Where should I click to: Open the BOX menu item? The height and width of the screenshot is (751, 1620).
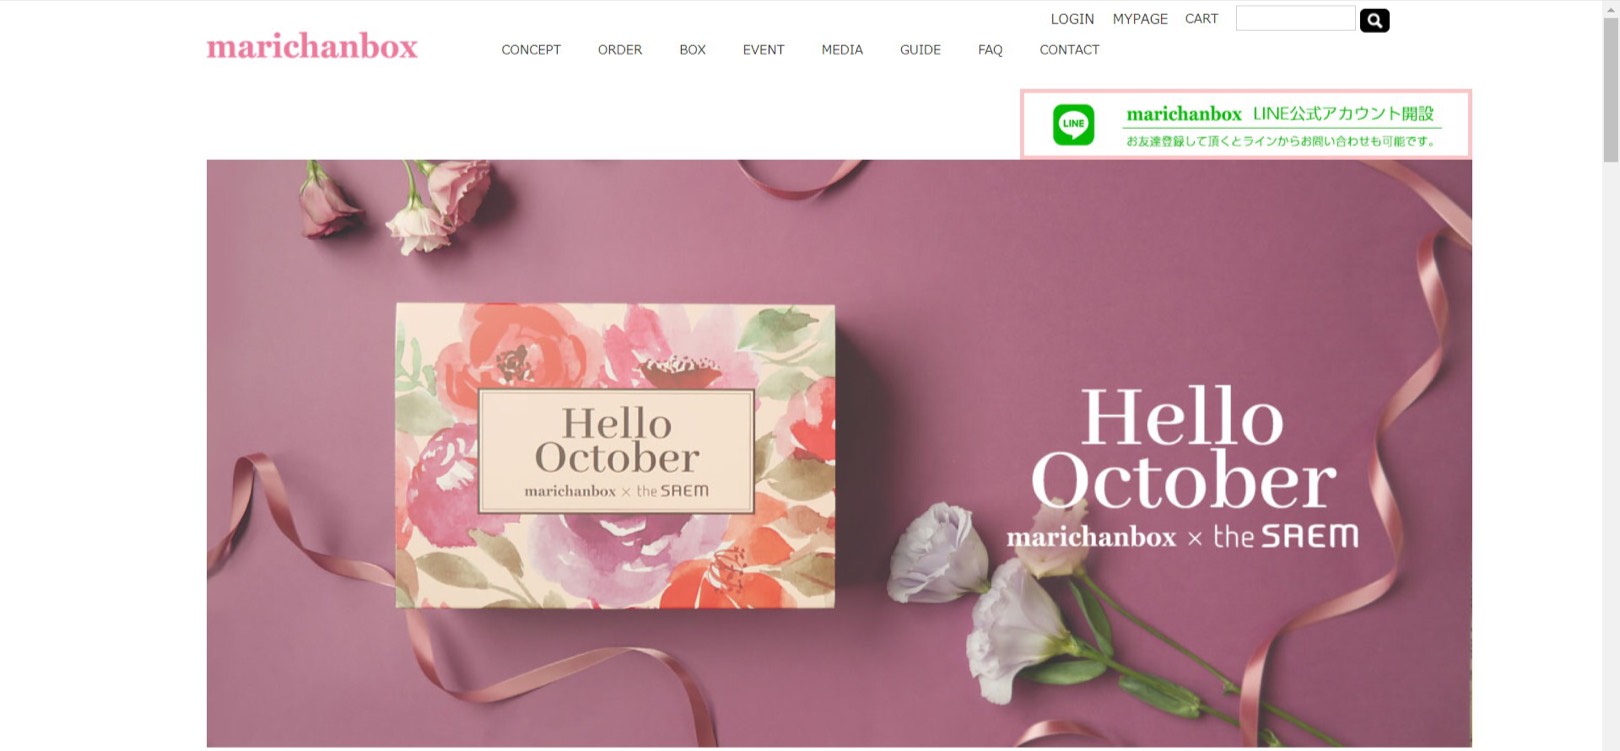692,50
